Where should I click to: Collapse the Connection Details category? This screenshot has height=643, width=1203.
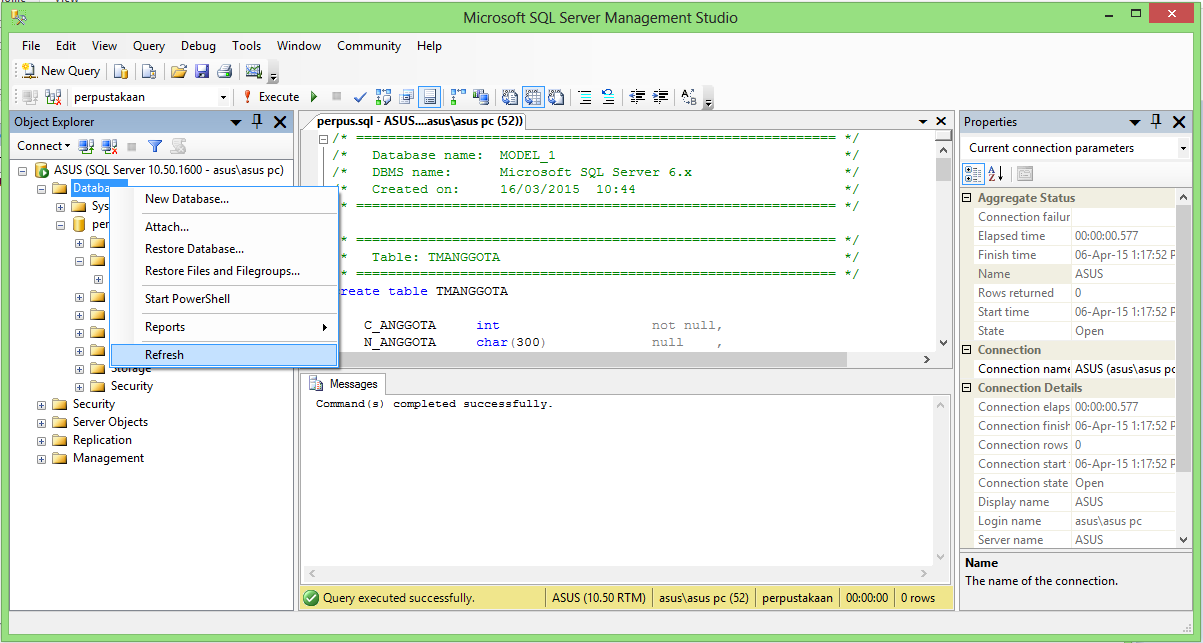point(967,388)
